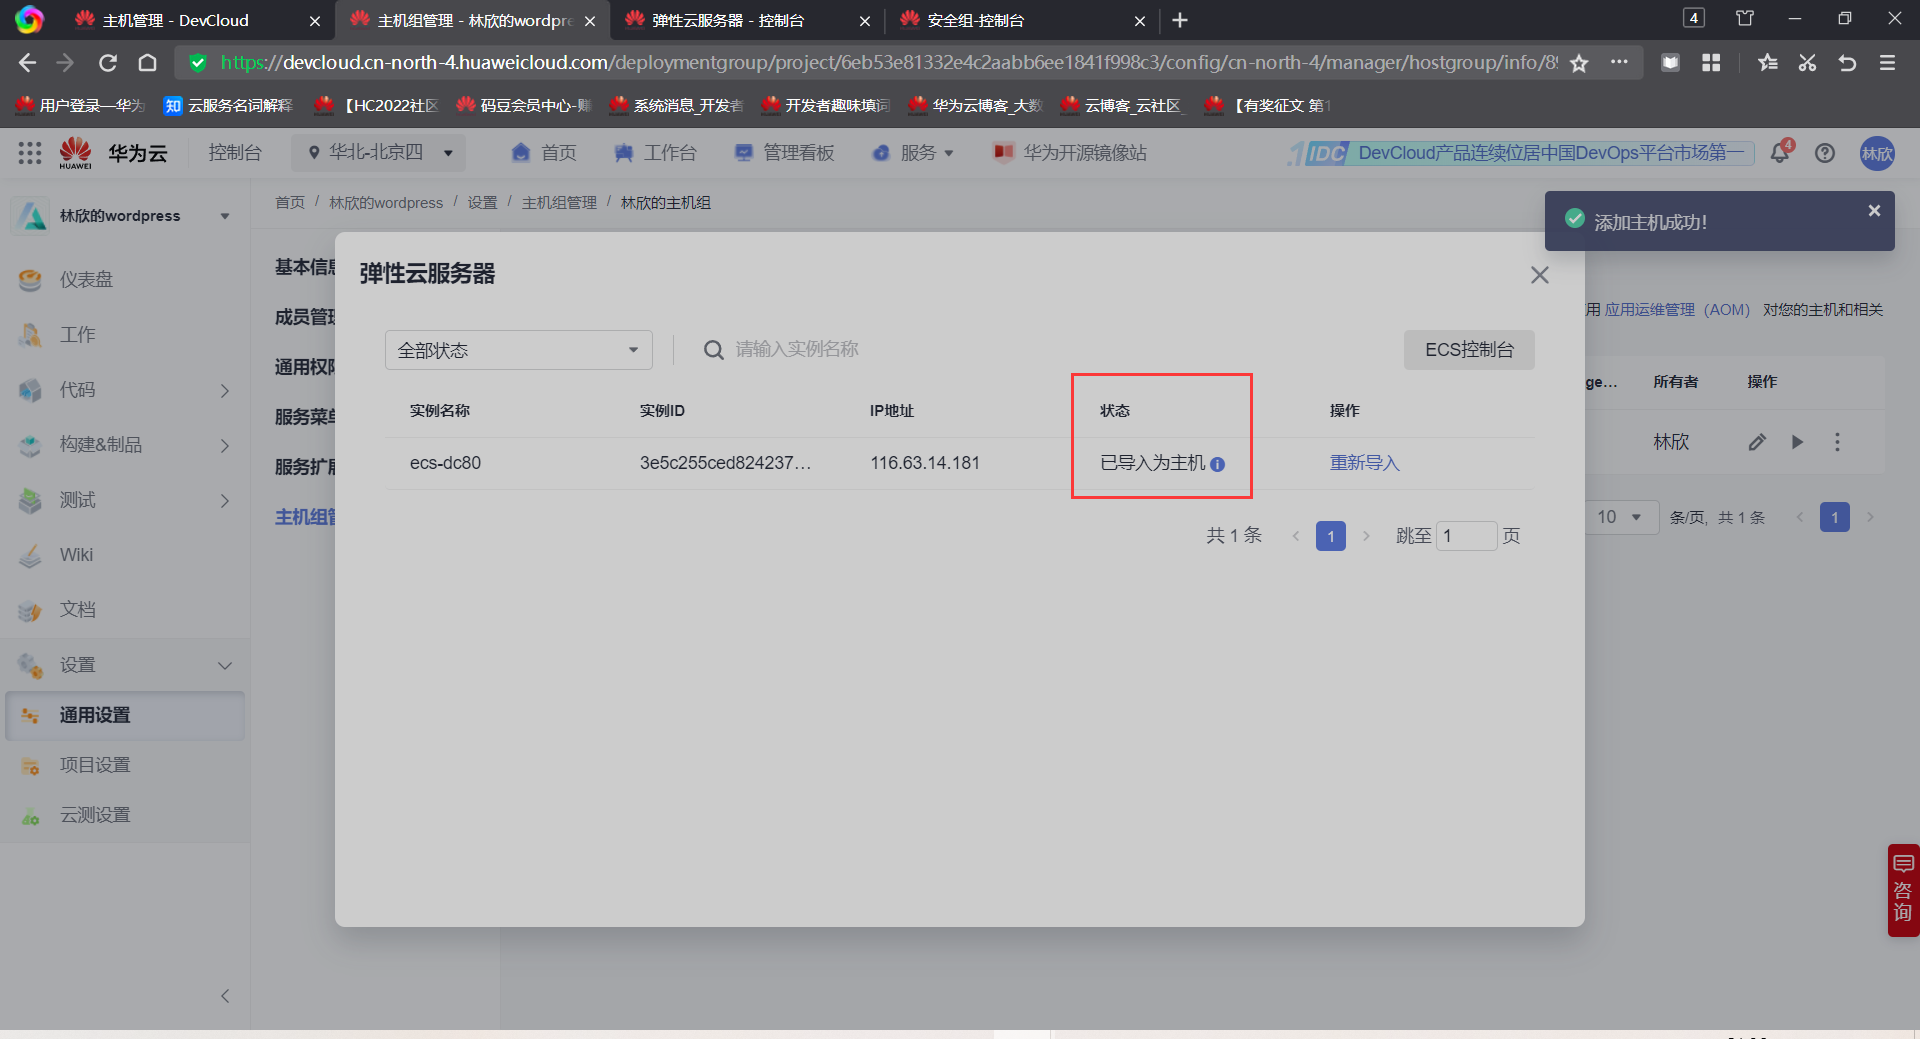This screenshot has width=1920, height=1039.
Task: Click the 应用运维管理 (AOM) link
Action: 1677,310
